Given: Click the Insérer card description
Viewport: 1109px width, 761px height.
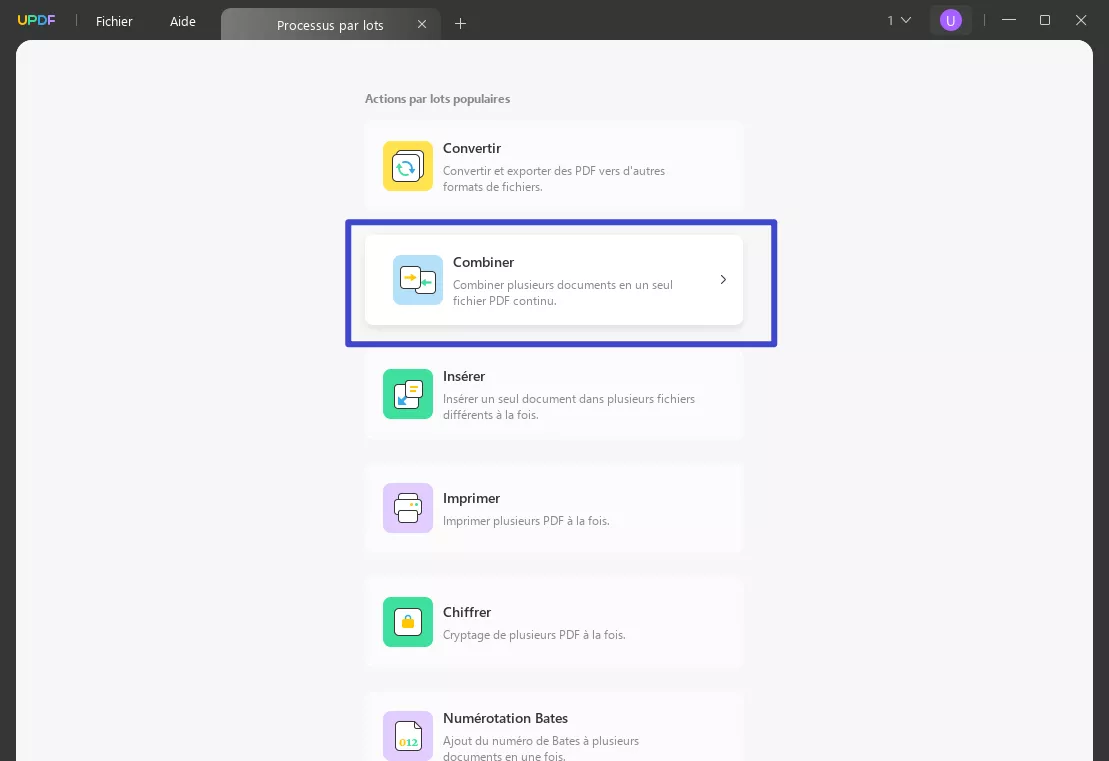Looking at the screenshot, I should [x=569, y=407].
